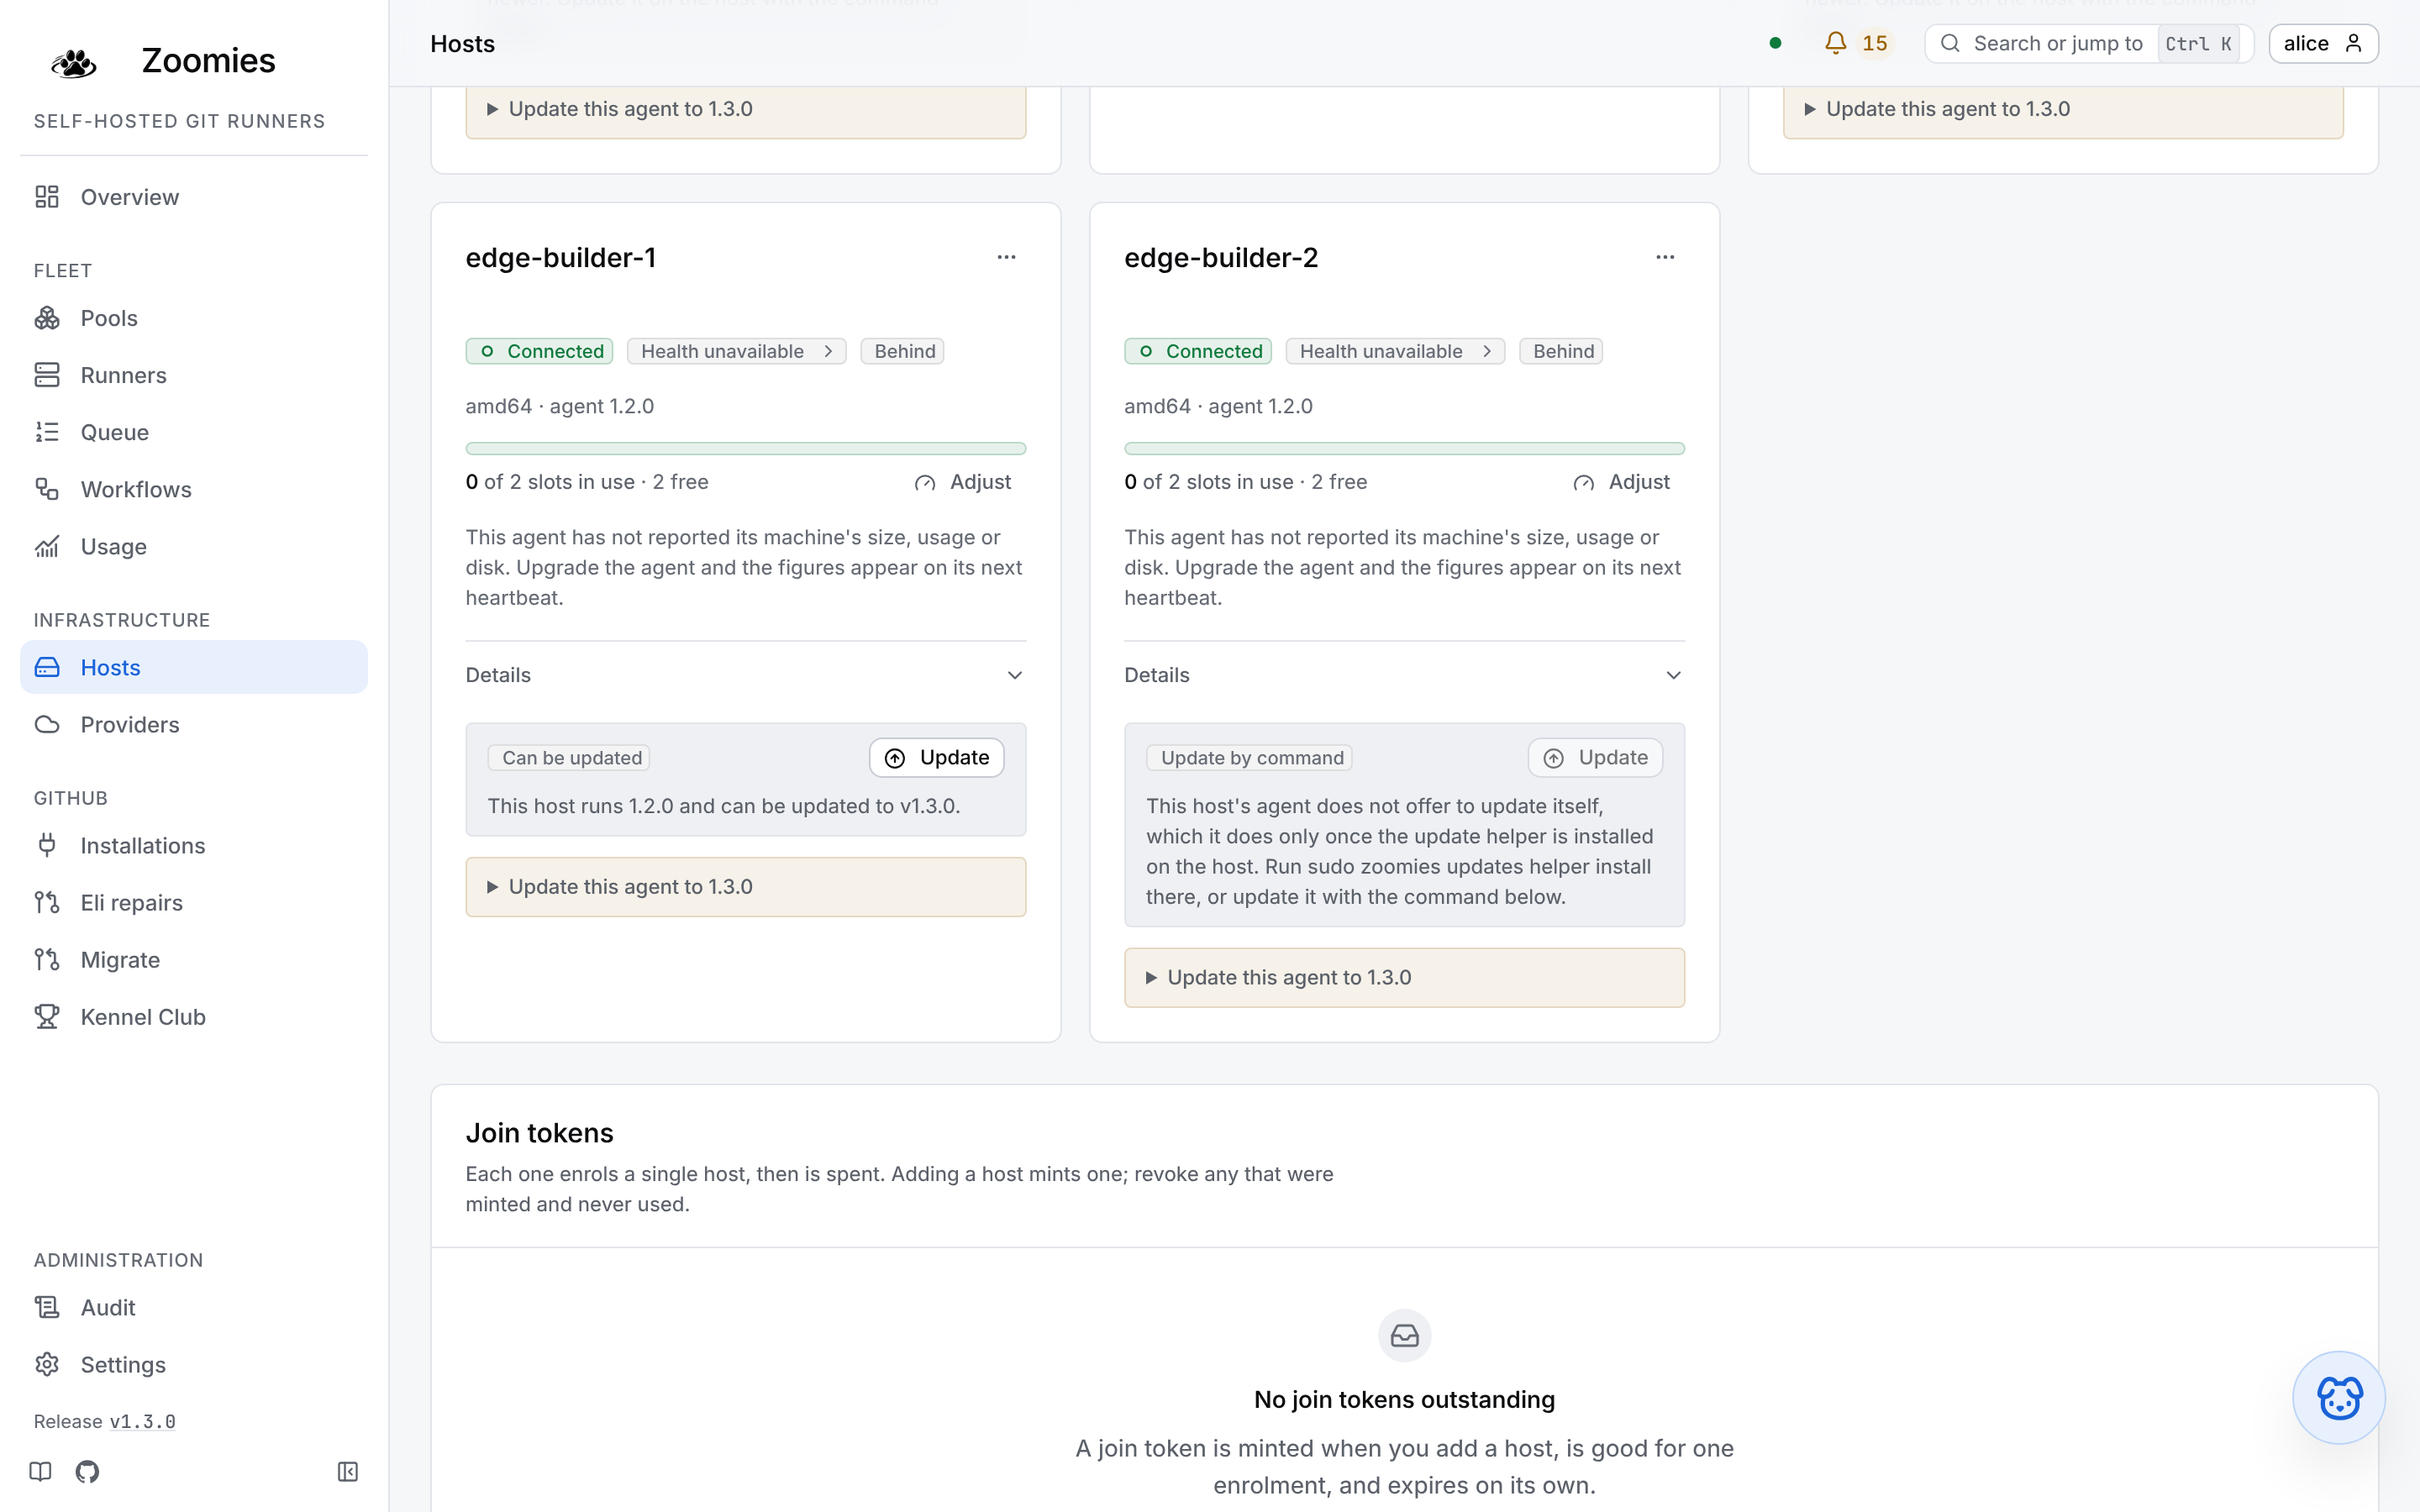Open the GitHub icon link

[x=87, y=1471]
